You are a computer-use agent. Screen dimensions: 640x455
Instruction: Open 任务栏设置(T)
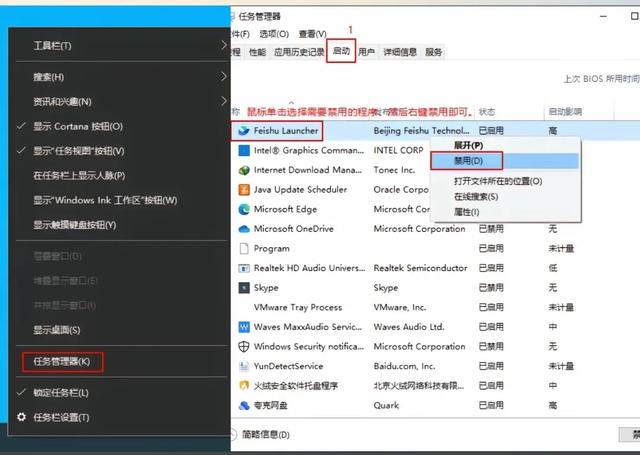(61, 417)
